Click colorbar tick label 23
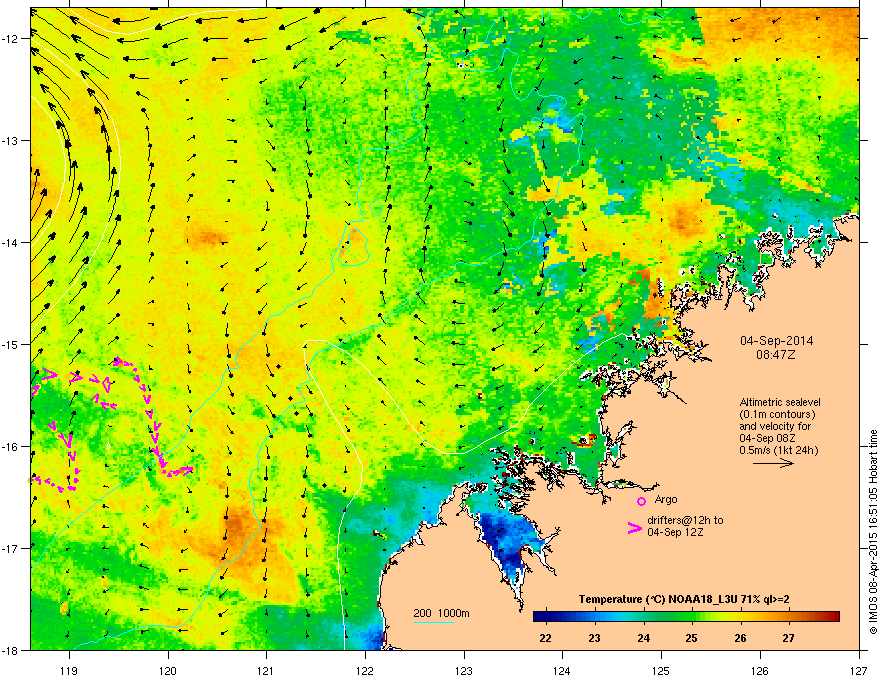Image resolution: width=880 pixels, height=680 pixels. 594,638
